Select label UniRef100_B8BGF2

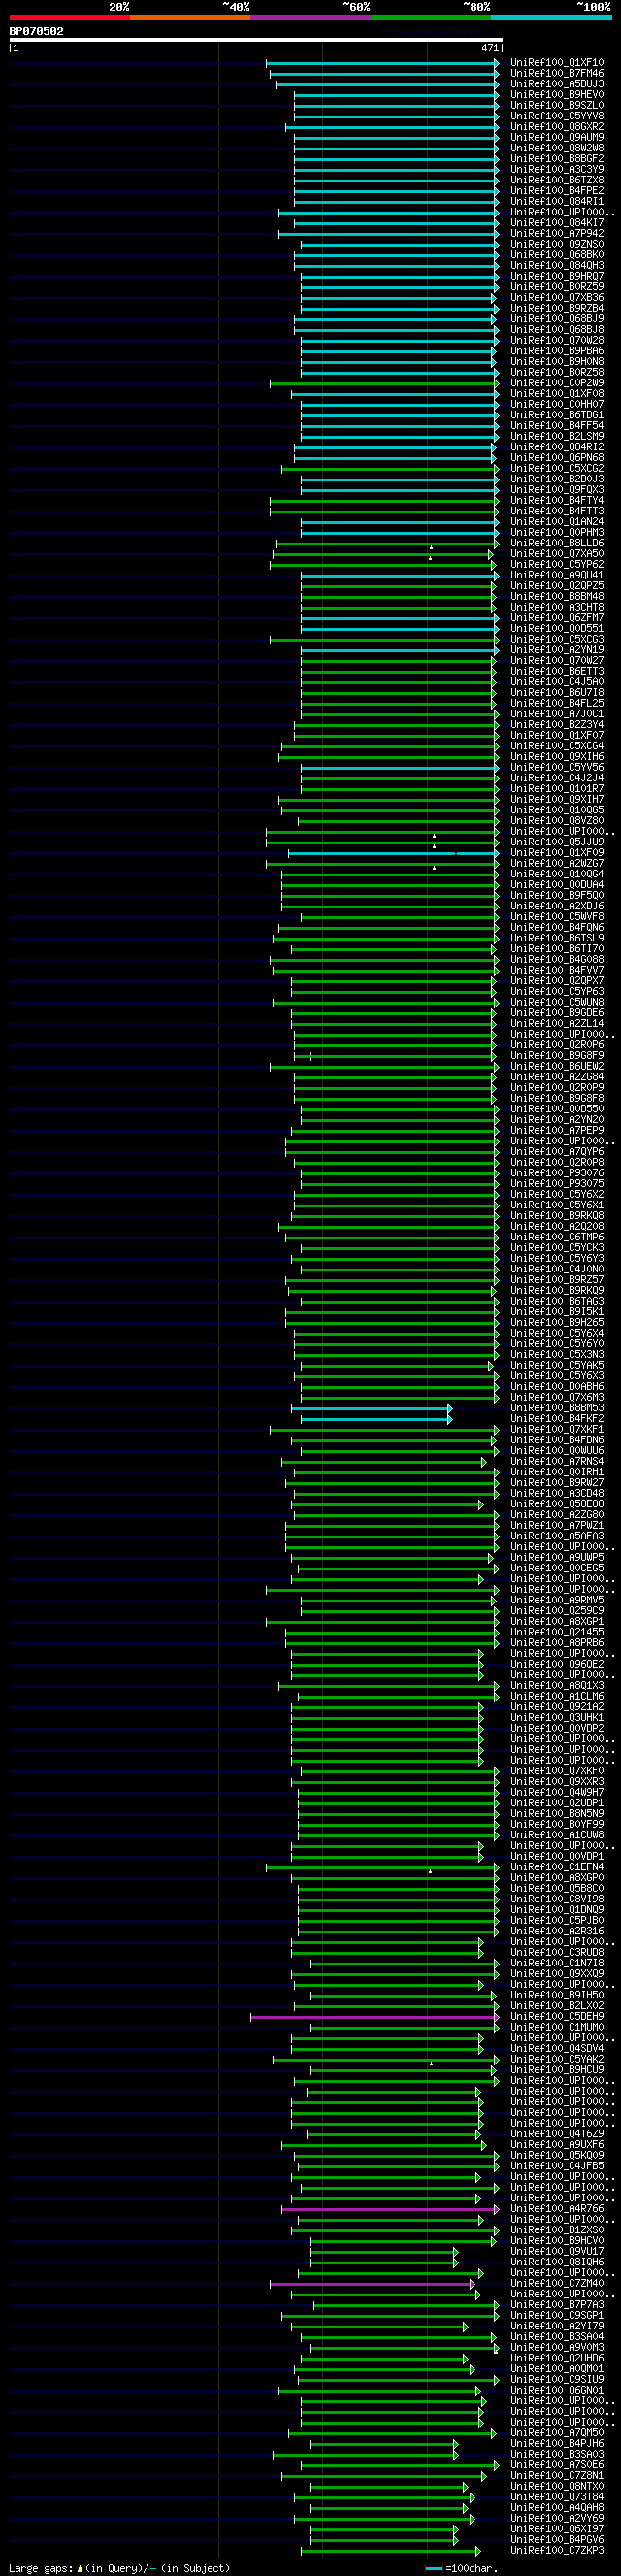pyautogui.click(x=557, y=159)
